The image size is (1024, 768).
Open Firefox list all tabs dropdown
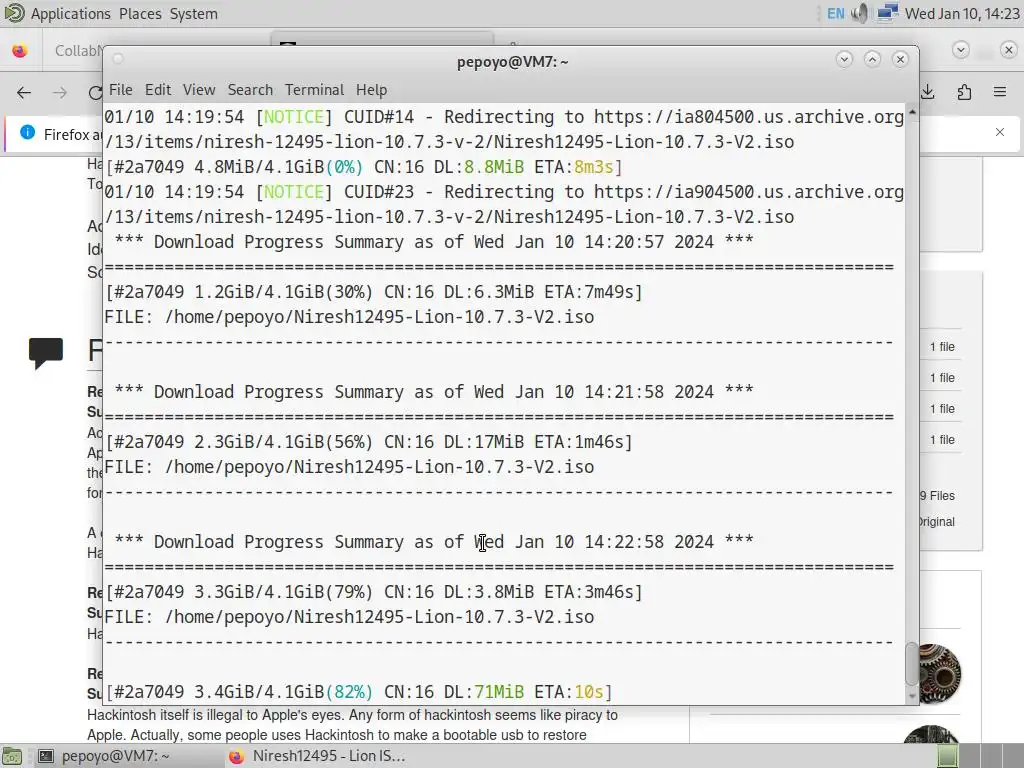961,50
